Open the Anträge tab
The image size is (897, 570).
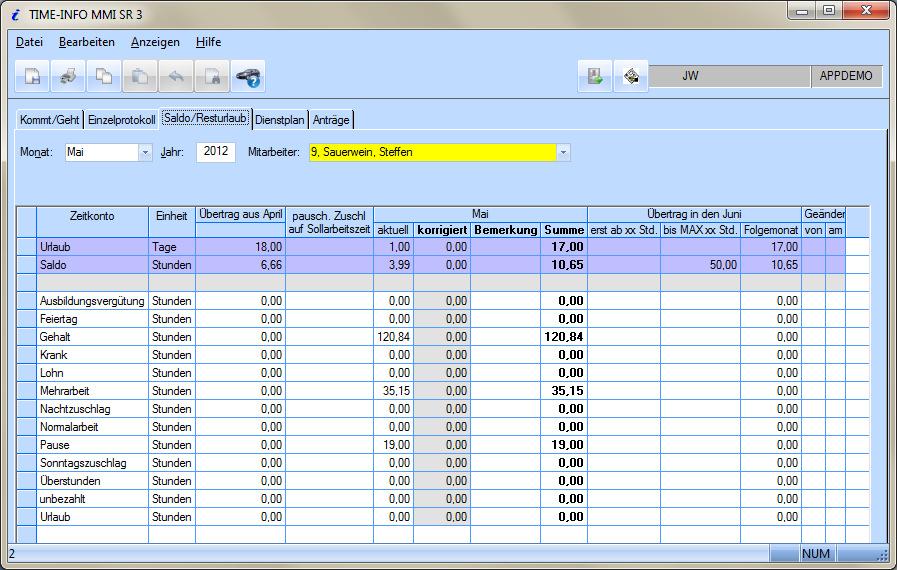click(x=331, y=120)
